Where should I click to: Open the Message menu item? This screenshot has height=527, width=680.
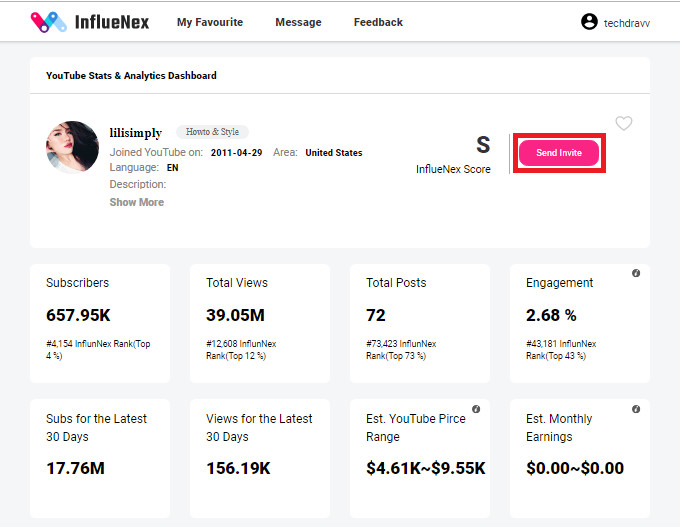(x=298, y=22)
